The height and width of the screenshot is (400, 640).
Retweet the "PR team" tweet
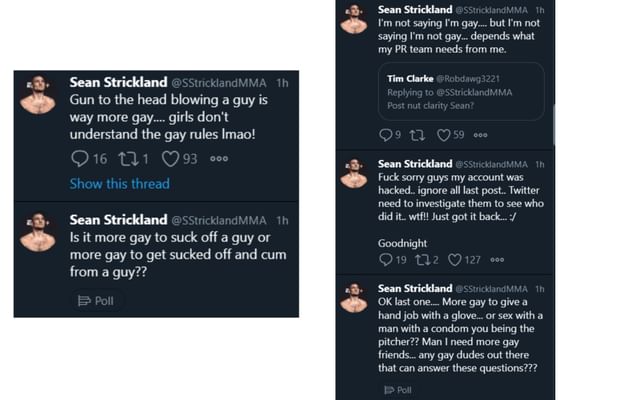point(417,135)
